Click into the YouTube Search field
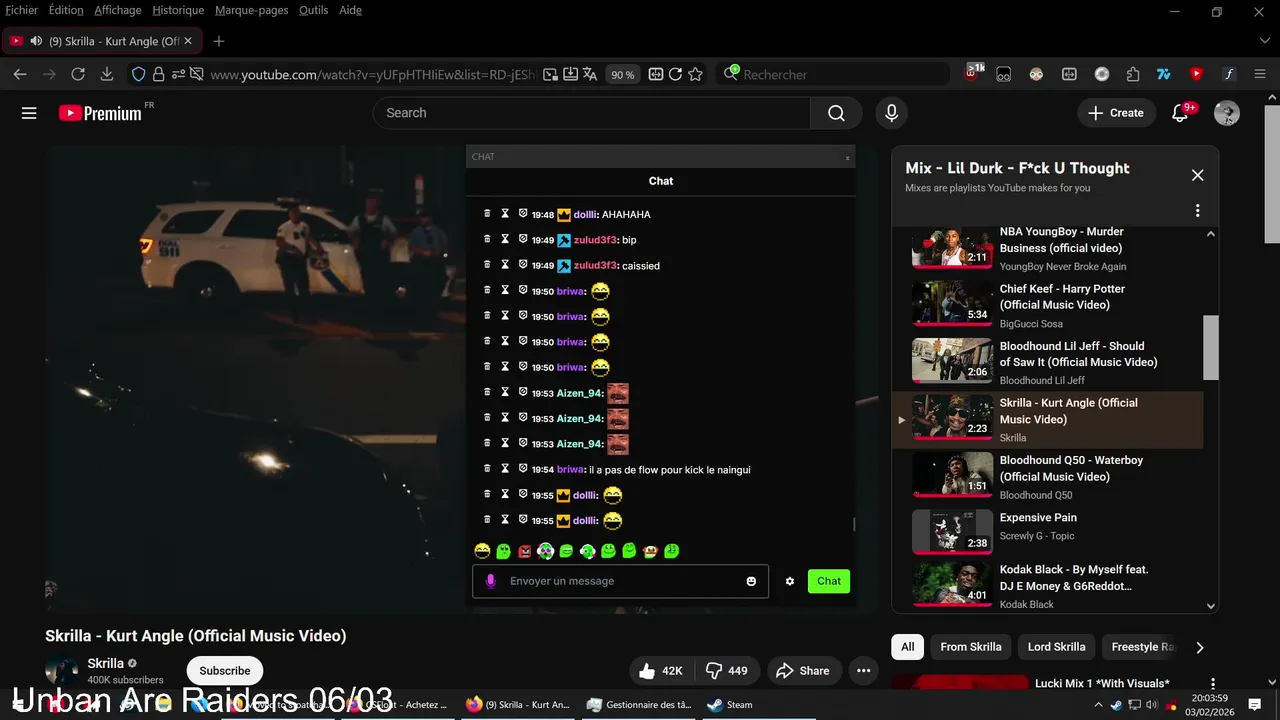Screen dimensions: 1280x720 pyautogui.click(x=592, y=113)
